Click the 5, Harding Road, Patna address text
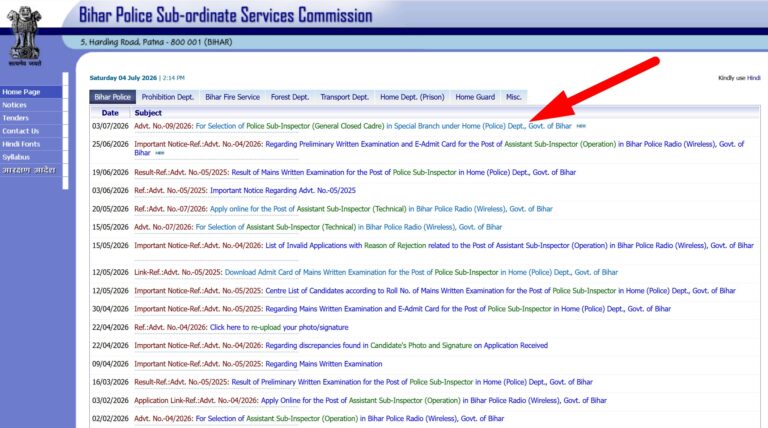 156,42
